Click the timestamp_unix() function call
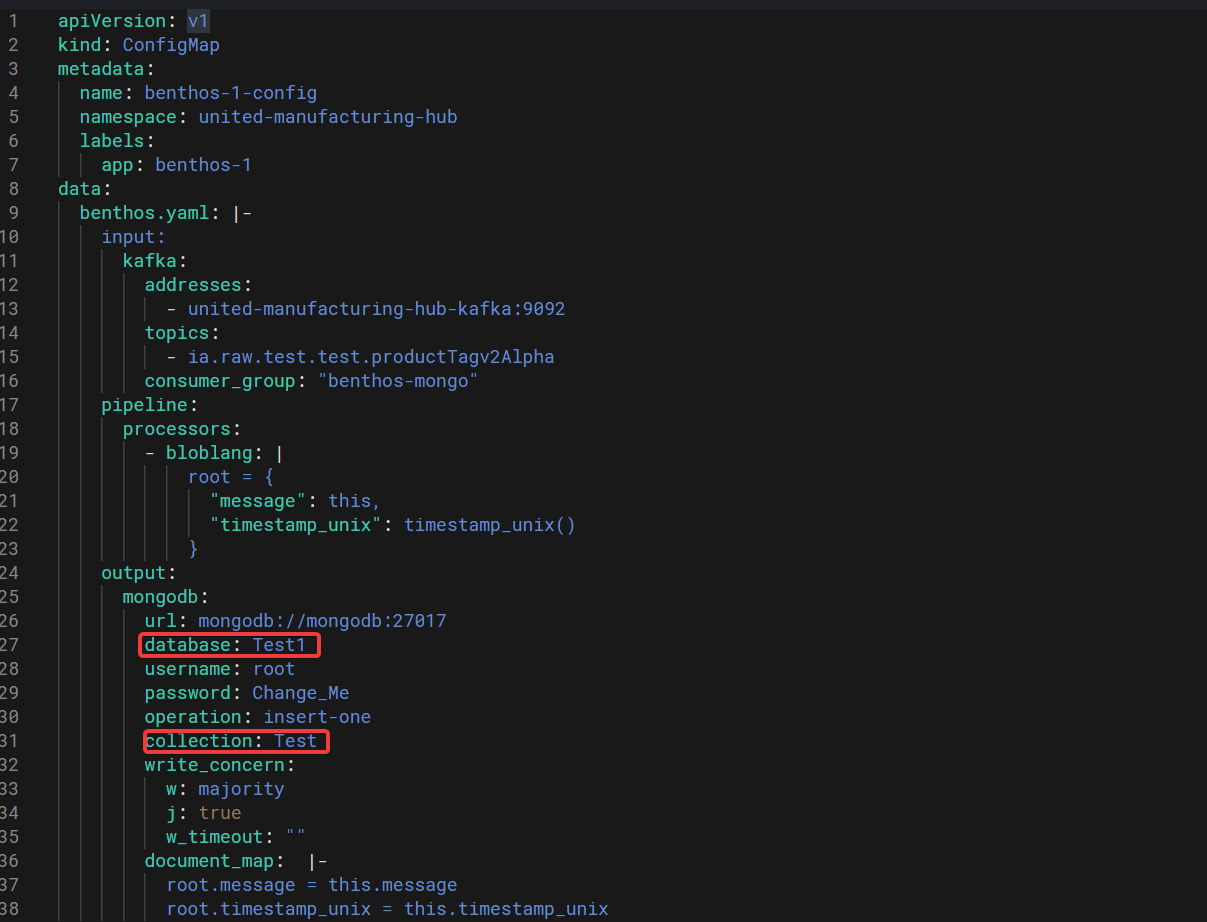 489,524
